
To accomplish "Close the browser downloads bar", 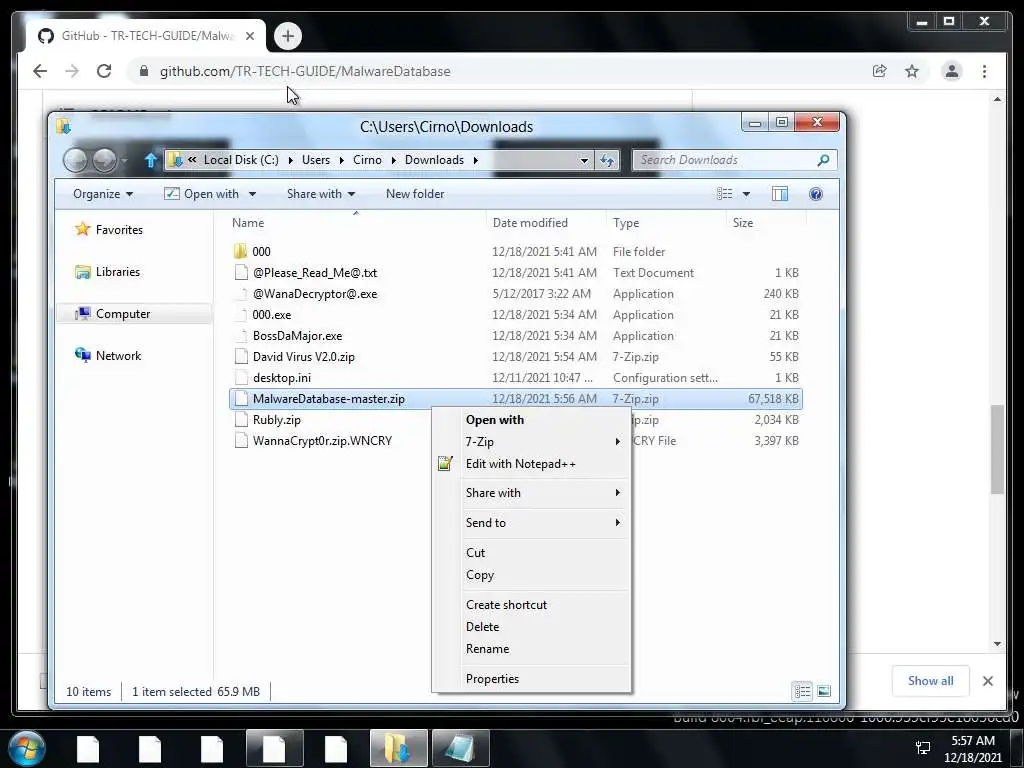I will click(987, 681).
